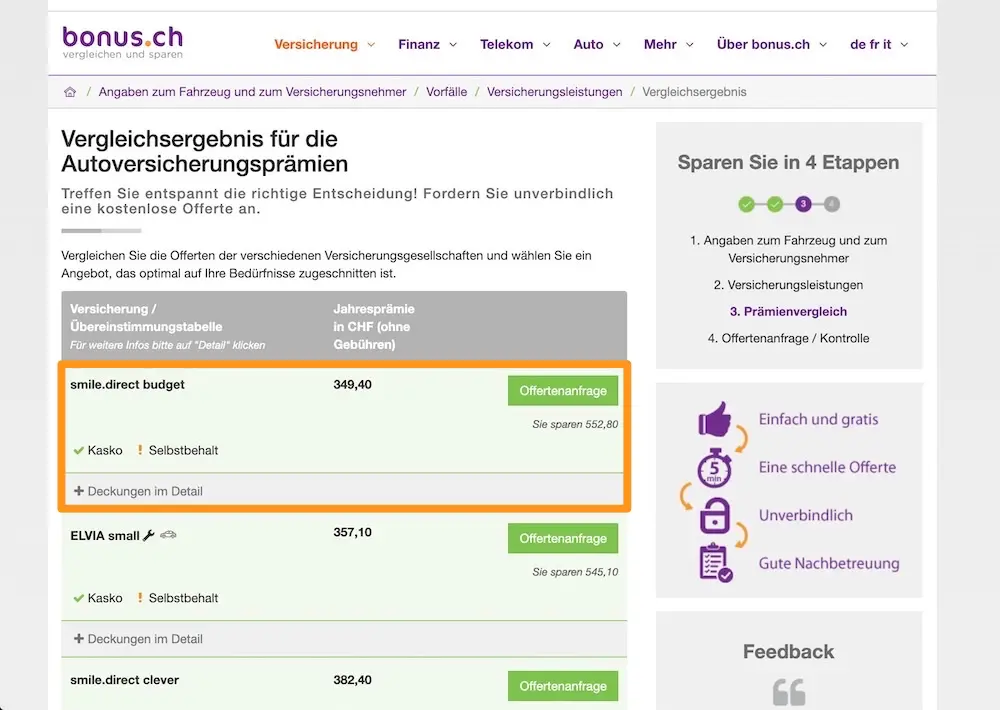Open the Telekom dropdown menu

click(515, 44)
